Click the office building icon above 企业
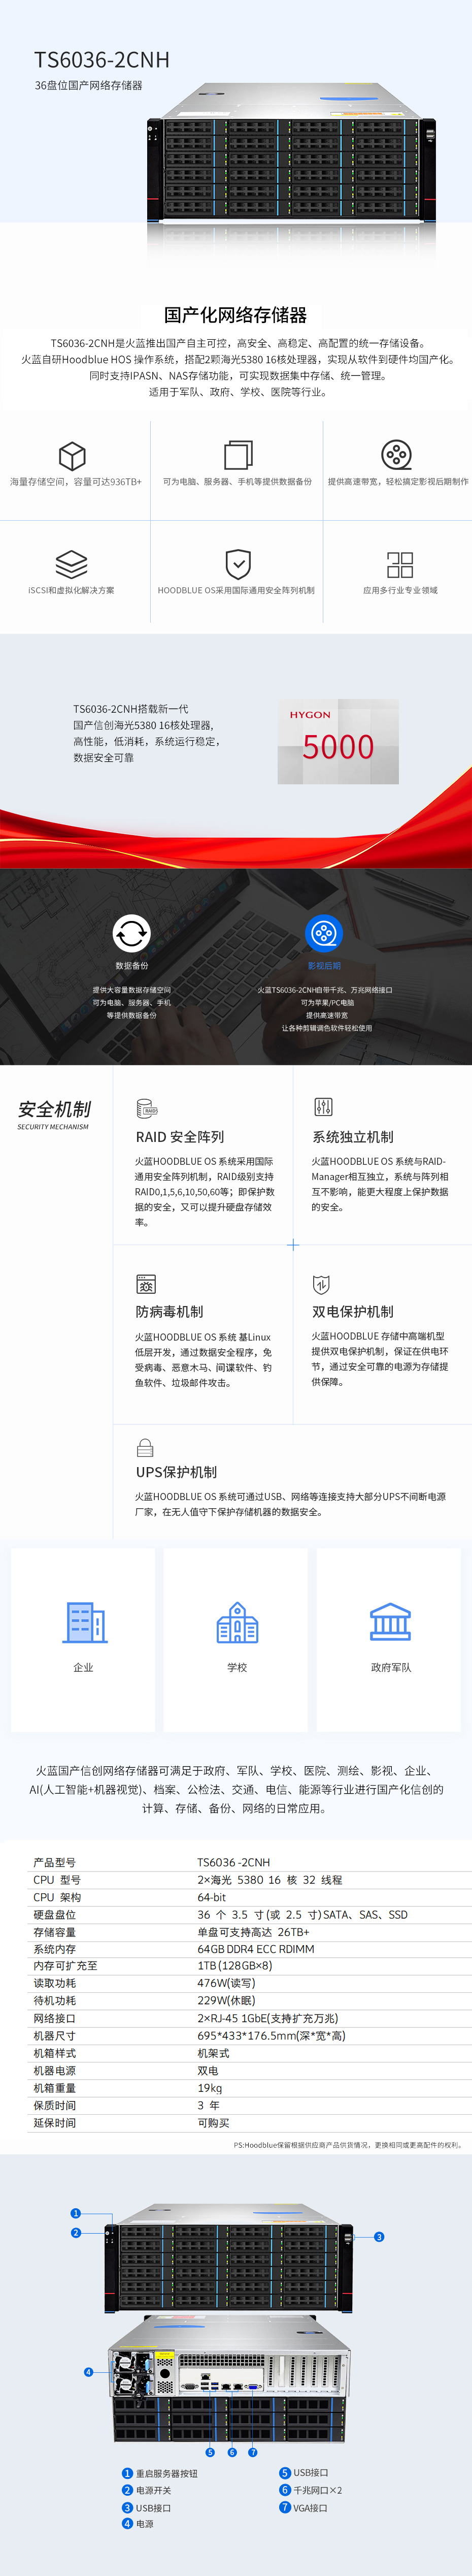This screenshot has width=472, height=2576. (84, 1621)
